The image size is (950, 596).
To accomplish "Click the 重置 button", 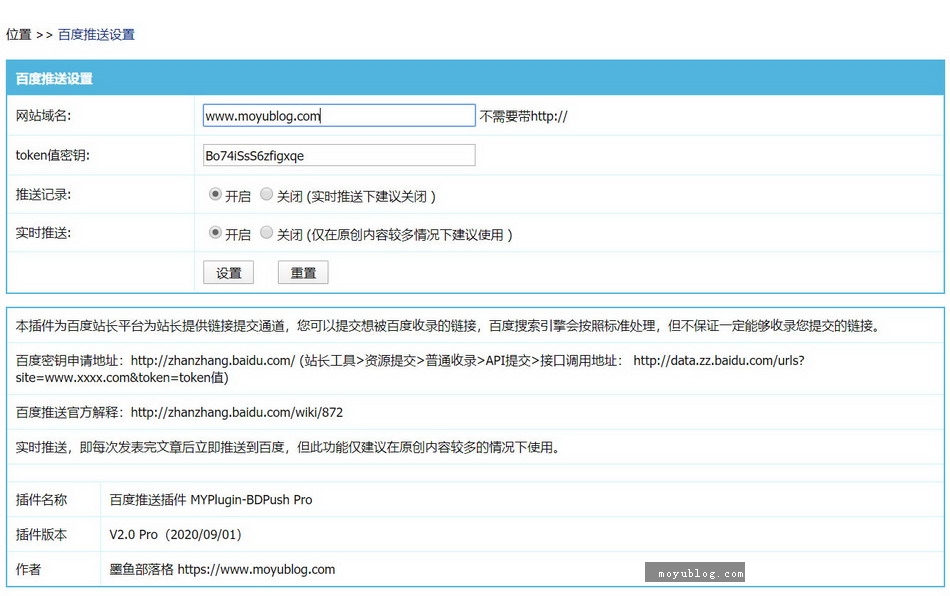I will [x=303, y=273].
